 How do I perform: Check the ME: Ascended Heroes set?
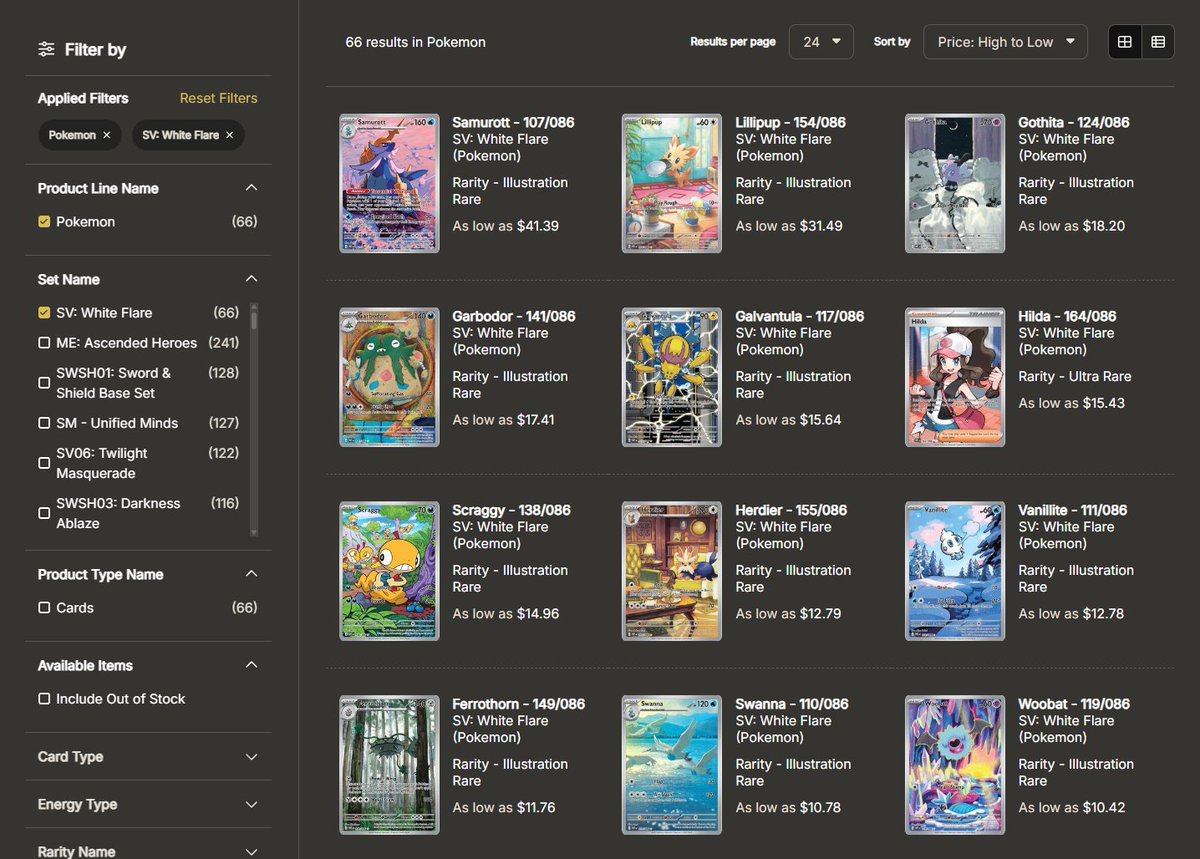44,343
